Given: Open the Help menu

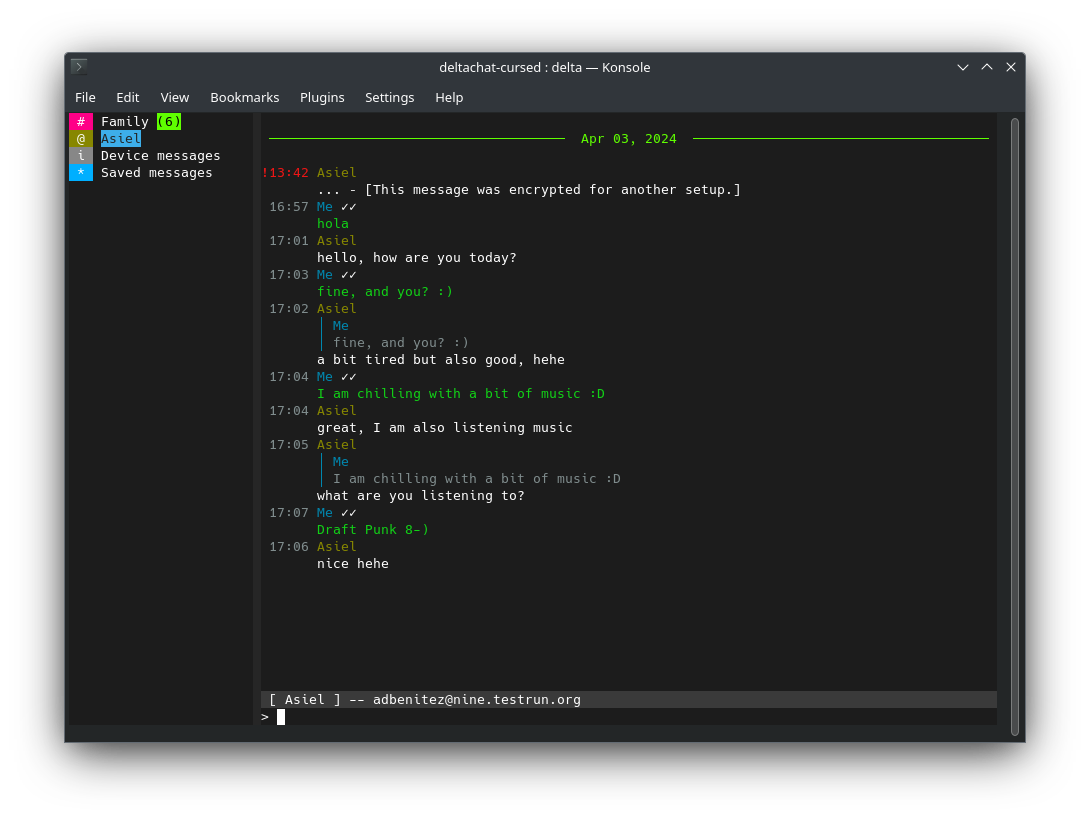Looking at the screenshot, I should coord(449,97).
